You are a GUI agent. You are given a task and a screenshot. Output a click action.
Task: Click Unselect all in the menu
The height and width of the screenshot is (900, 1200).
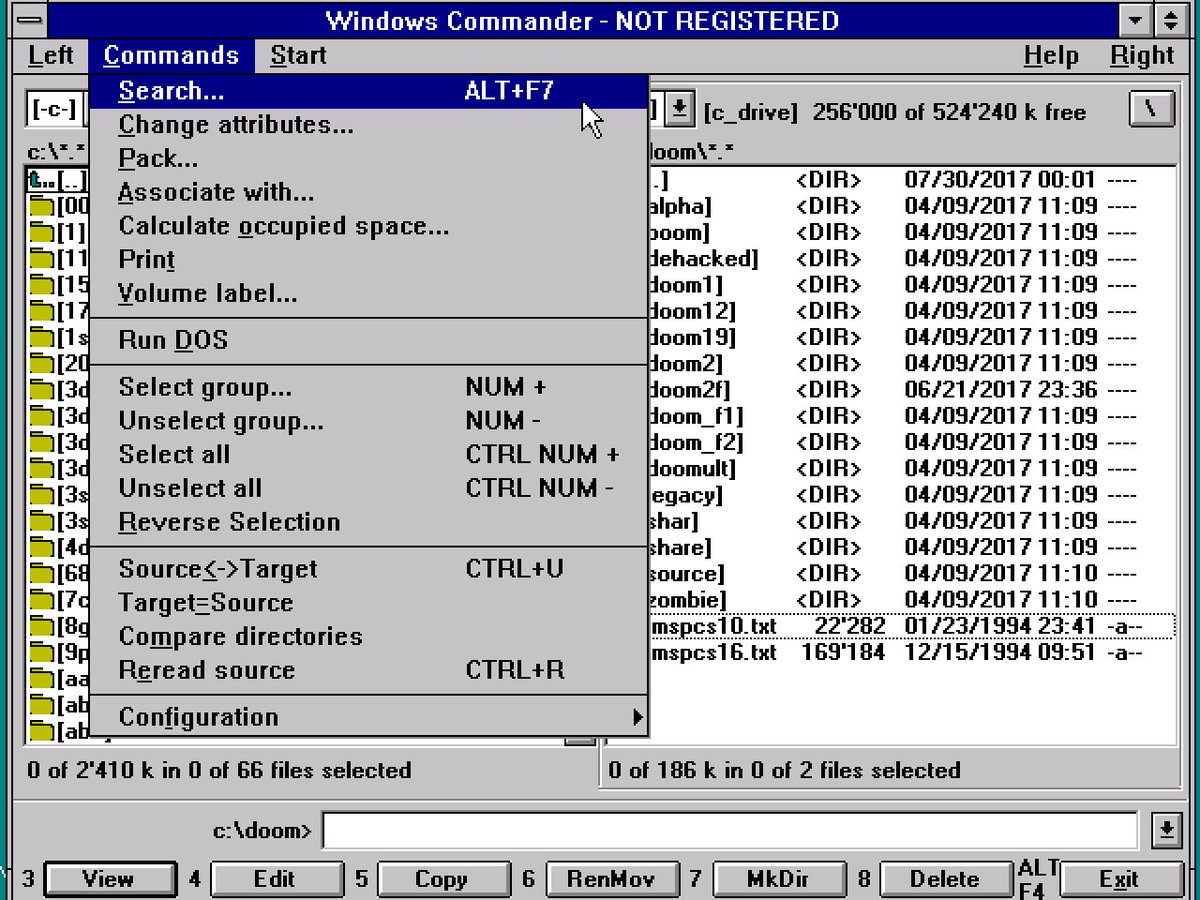(x=369, y=489)
